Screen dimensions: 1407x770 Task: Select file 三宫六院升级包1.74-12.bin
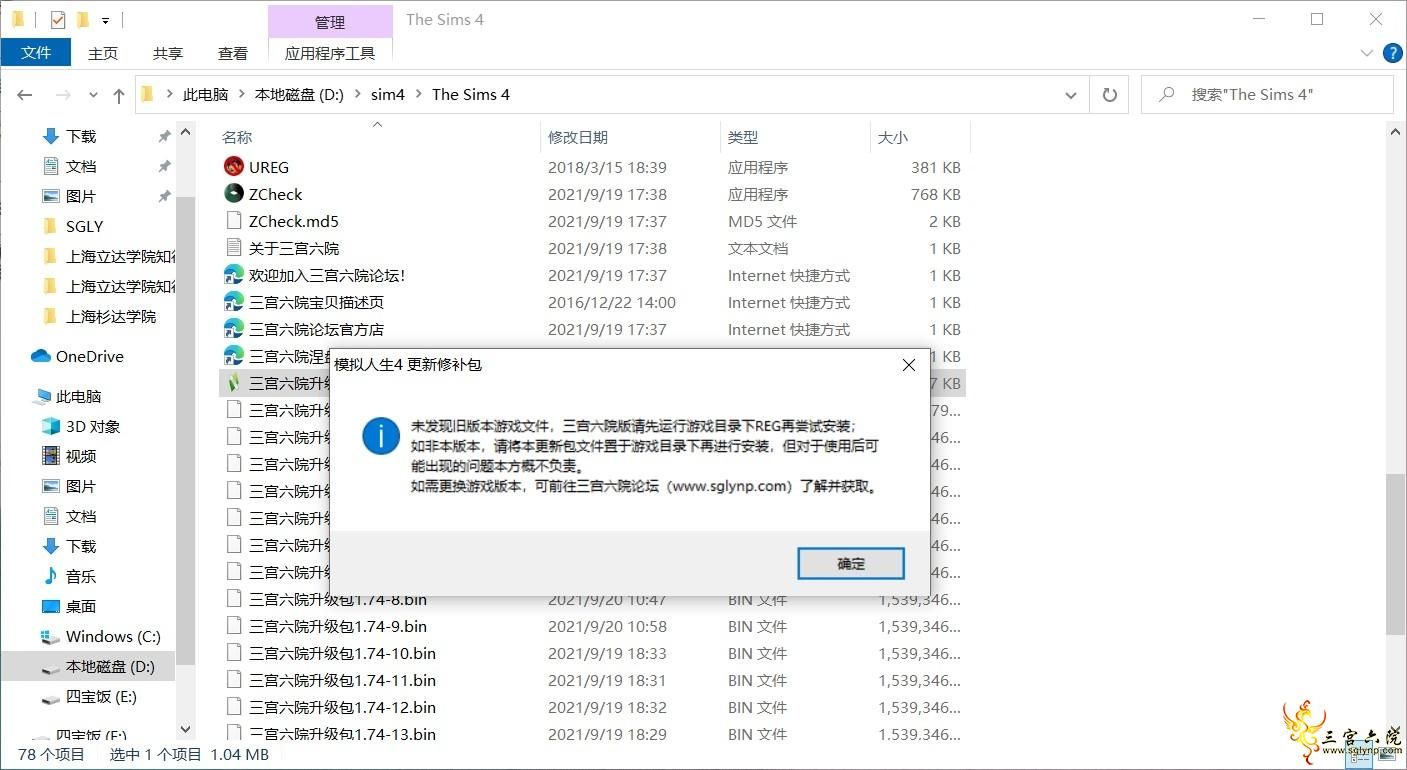point(342,707)
